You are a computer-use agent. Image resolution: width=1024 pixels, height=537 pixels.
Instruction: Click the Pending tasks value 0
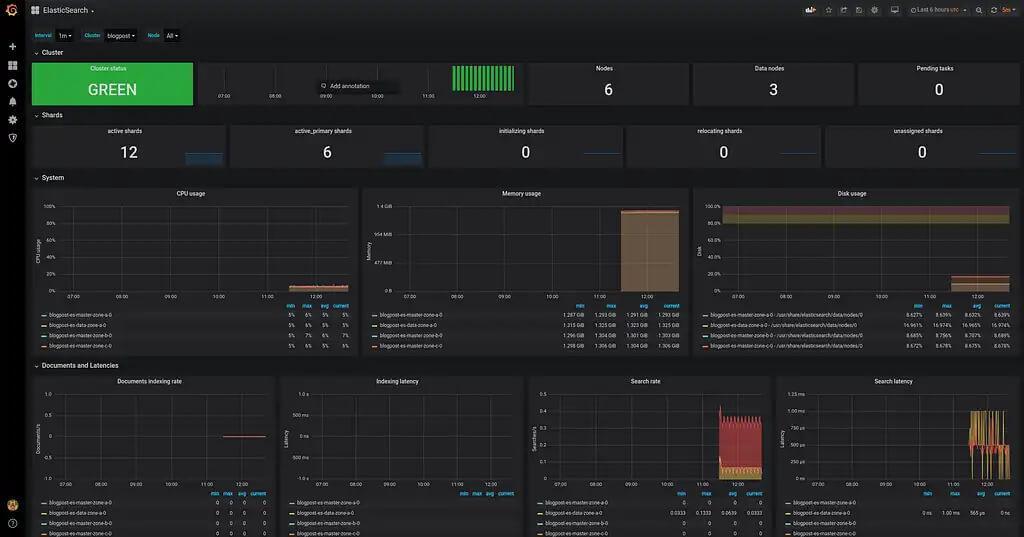coord(938,90)
